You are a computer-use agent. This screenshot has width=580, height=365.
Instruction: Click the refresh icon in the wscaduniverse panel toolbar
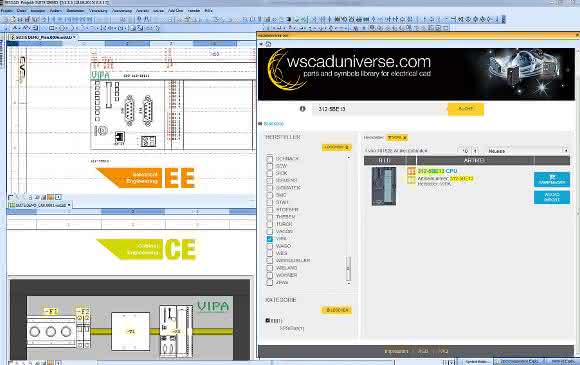pyautogui.click(x=268, y=44)
